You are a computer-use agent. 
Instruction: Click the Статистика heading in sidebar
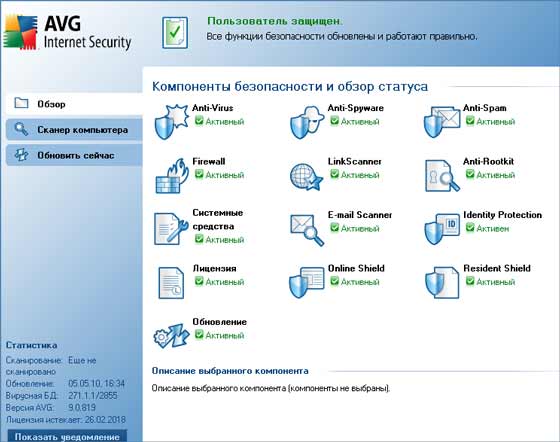pyautogui.click(x=31, y=345)
